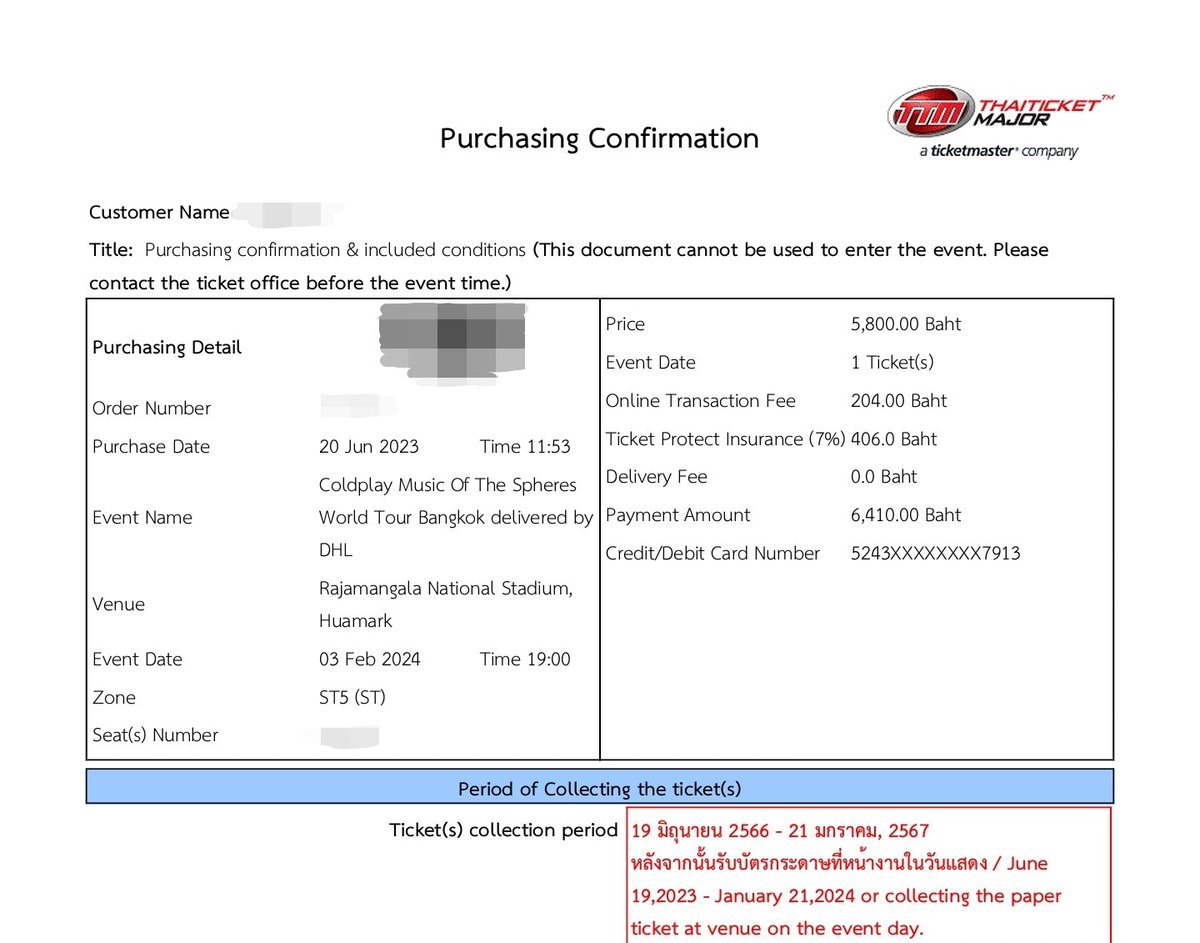Select the 'Purchasing Confirmation' heading

tap(599, 138)
